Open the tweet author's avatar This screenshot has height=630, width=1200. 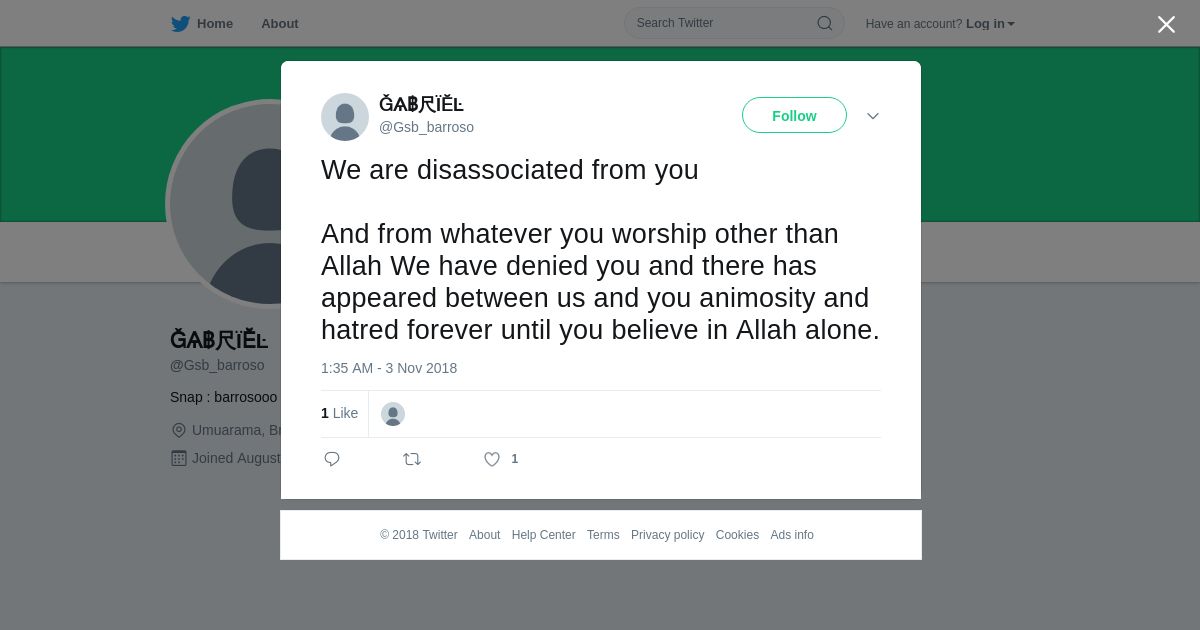(345, 117)
